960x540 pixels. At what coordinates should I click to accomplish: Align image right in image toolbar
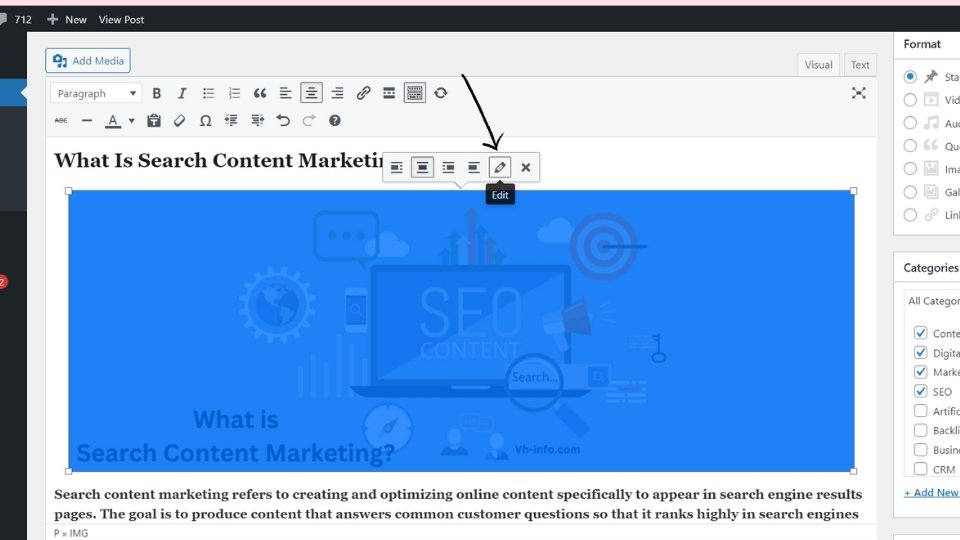click(448, 167)
